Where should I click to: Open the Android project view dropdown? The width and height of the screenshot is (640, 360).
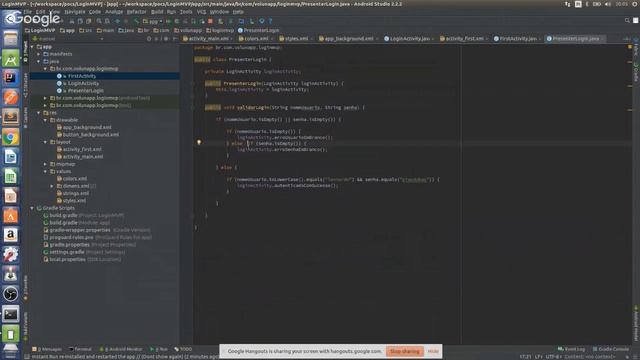pos(68,39)
